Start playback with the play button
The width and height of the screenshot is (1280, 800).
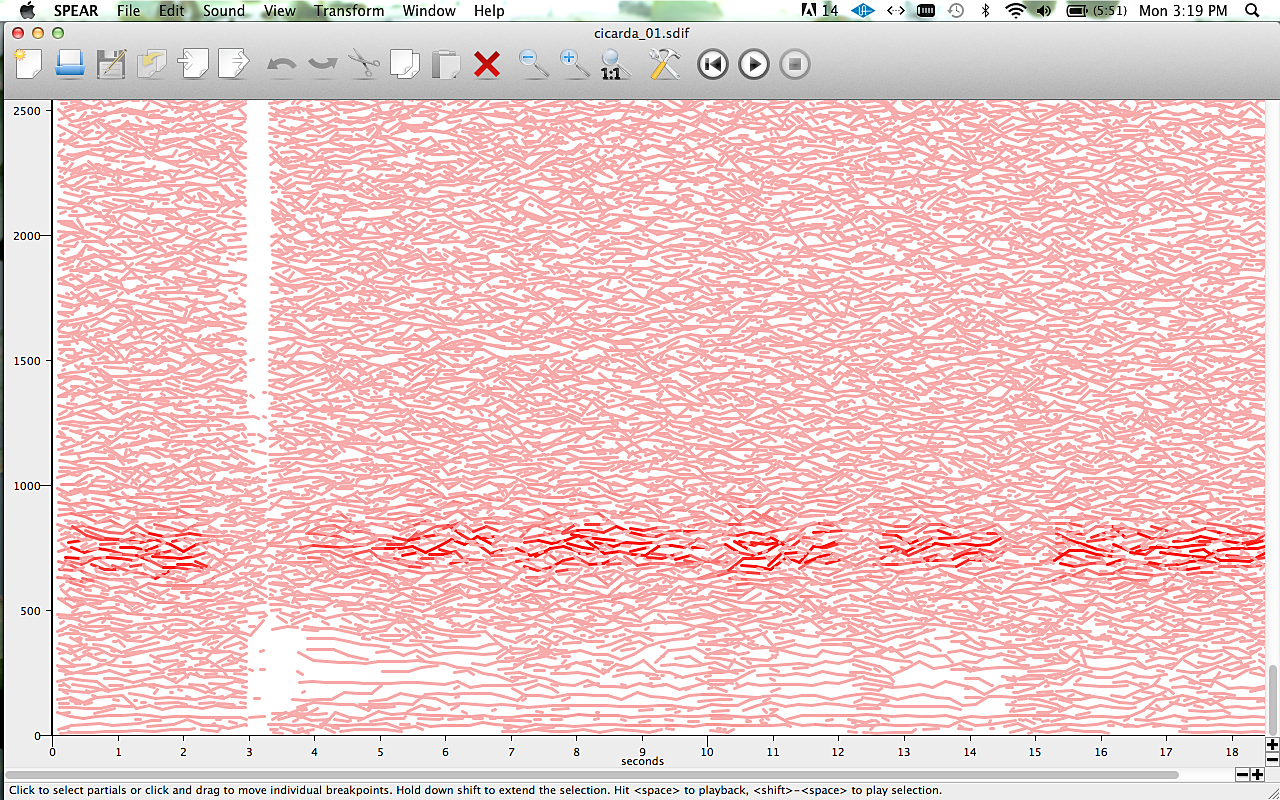pyautogui.click(x=754, y=65)
